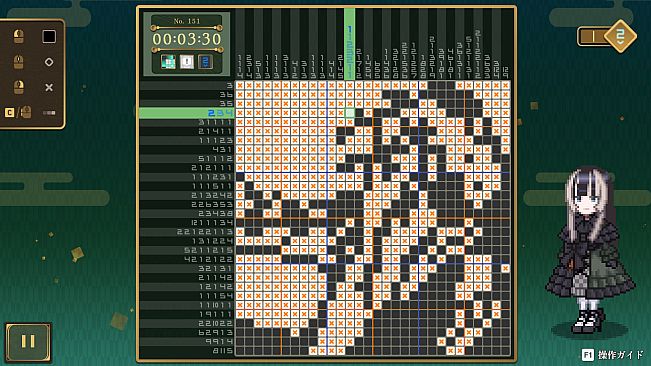Click the green highlighted column clue header
Image resolution: width=651 pixels, height=366 pixels.
350,44
